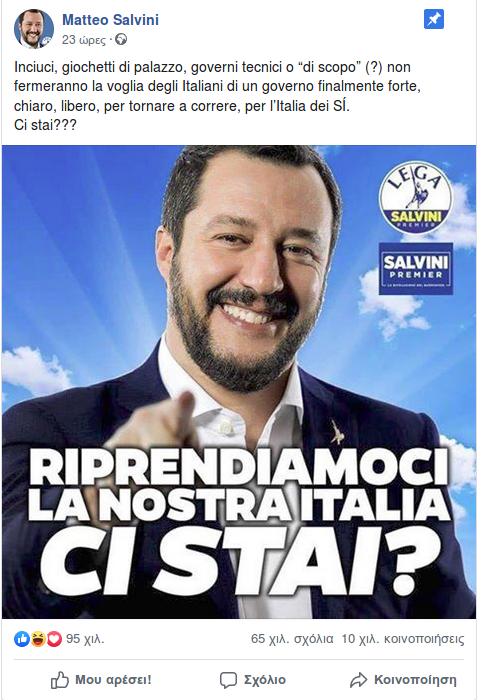
Task: Click the post caption starting 'Inciuci, giochetti'
Action: click(217, 96)
